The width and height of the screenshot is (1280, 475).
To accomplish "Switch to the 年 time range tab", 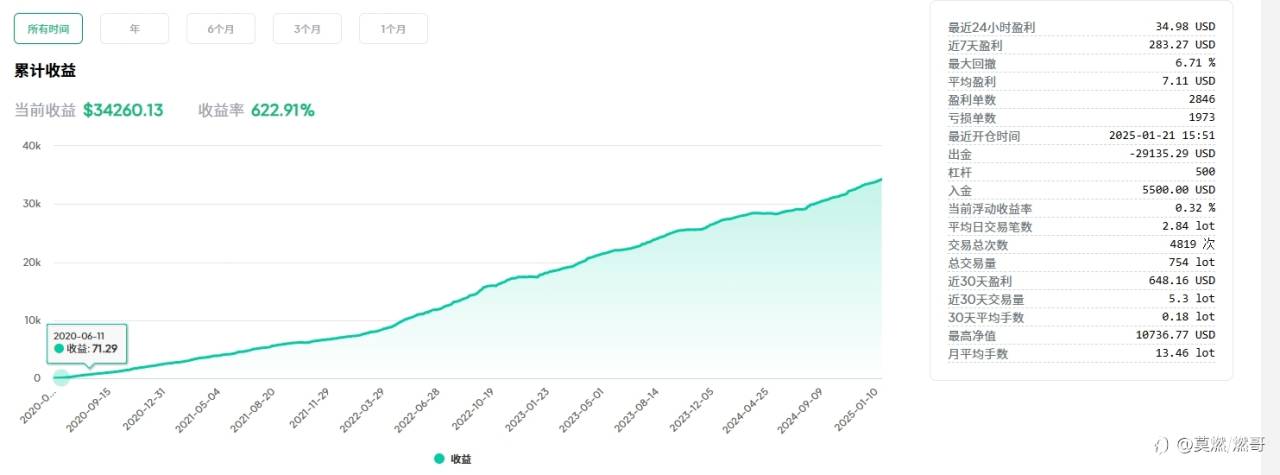I will (134, 29).
